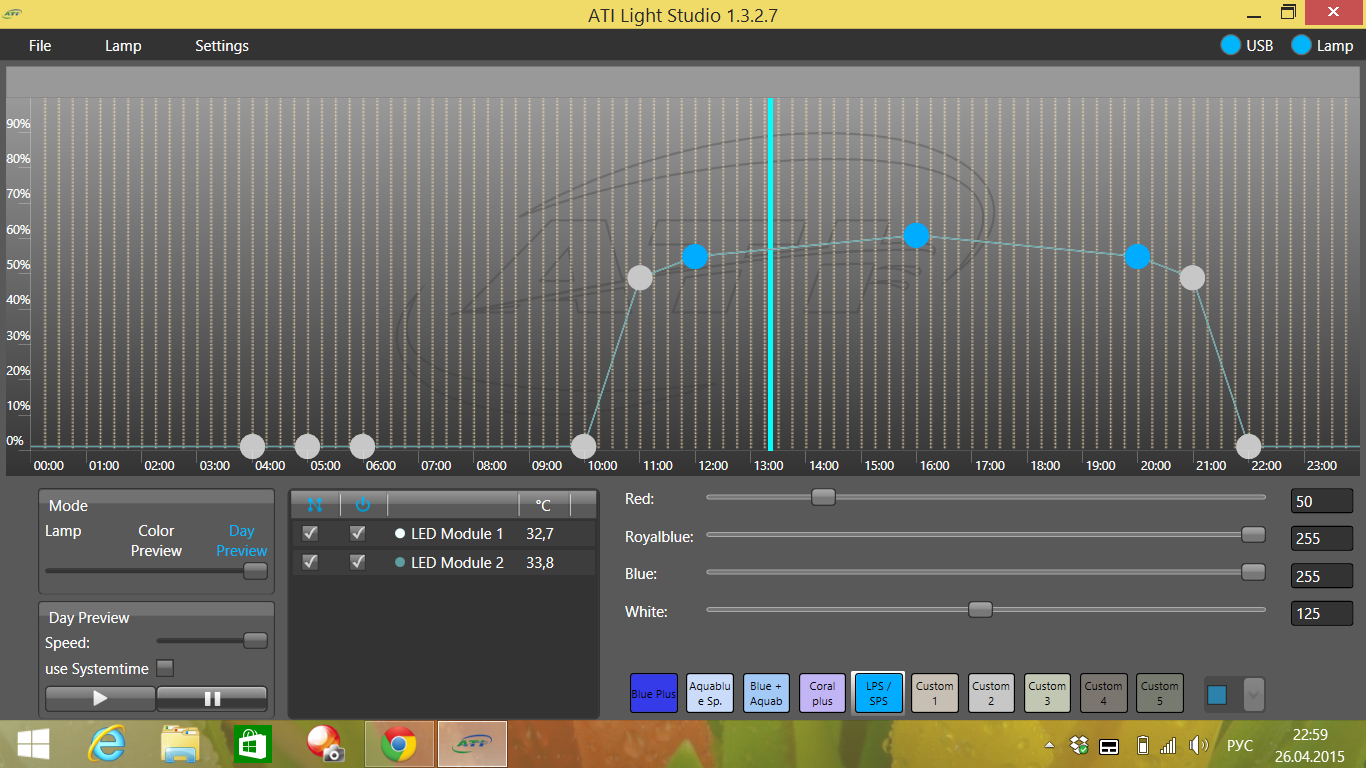This screenshot has height=768, width=1366.
Task: Show hidden system tray icons
Action: pos(1049,746)
